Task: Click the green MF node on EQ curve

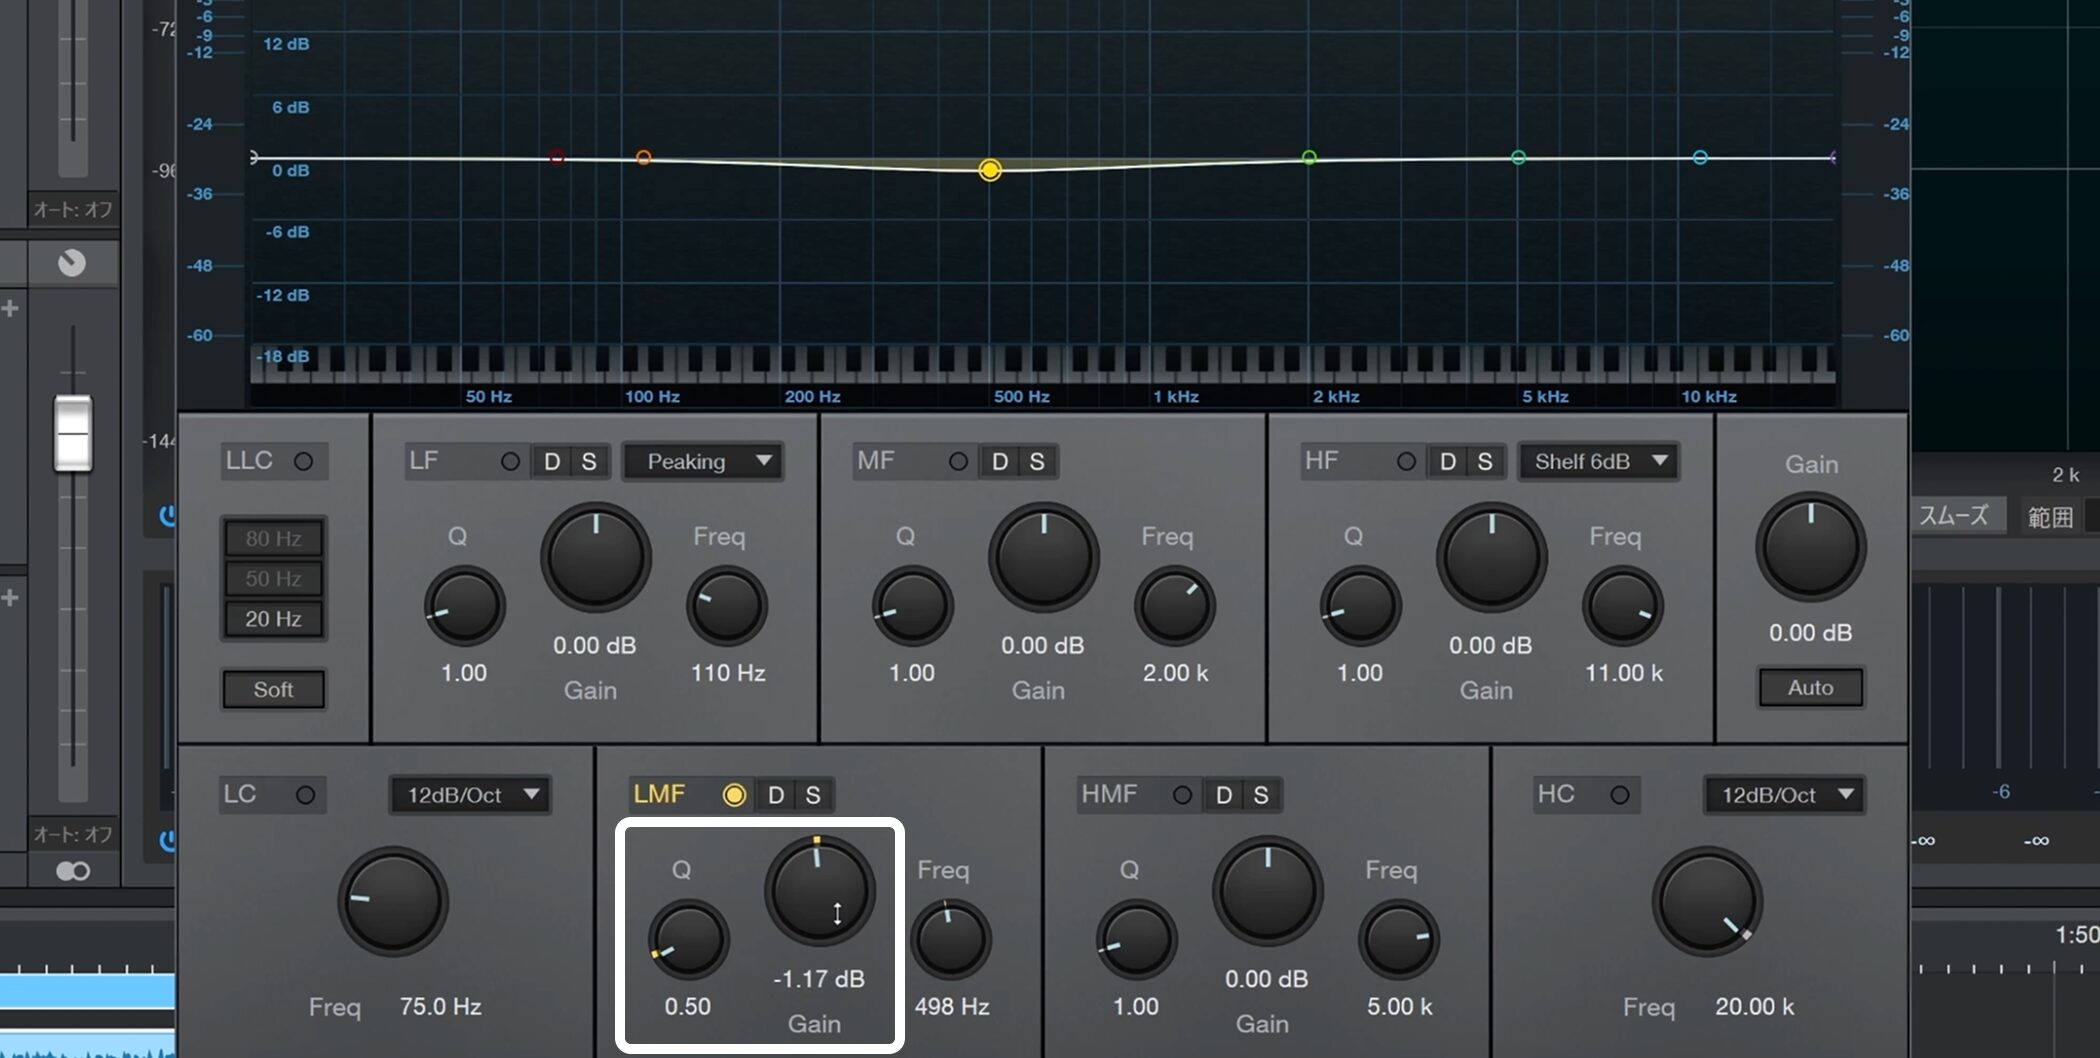Action: [x=1309, y=157]
